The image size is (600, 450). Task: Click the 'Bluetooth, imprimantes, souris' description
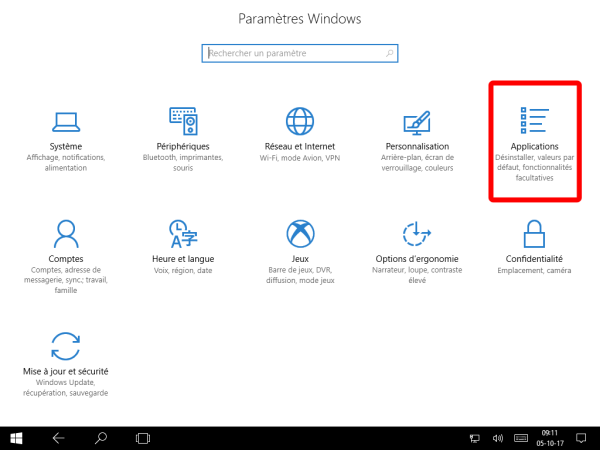coord(183,163)
